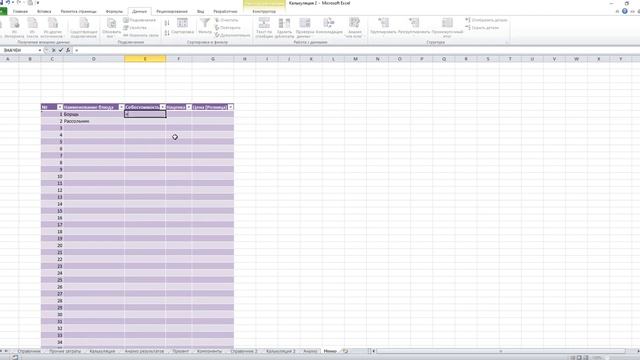Viewport: 640px width, 360px height.
Task: Sort Z to A descending icon
Action: 167,33
